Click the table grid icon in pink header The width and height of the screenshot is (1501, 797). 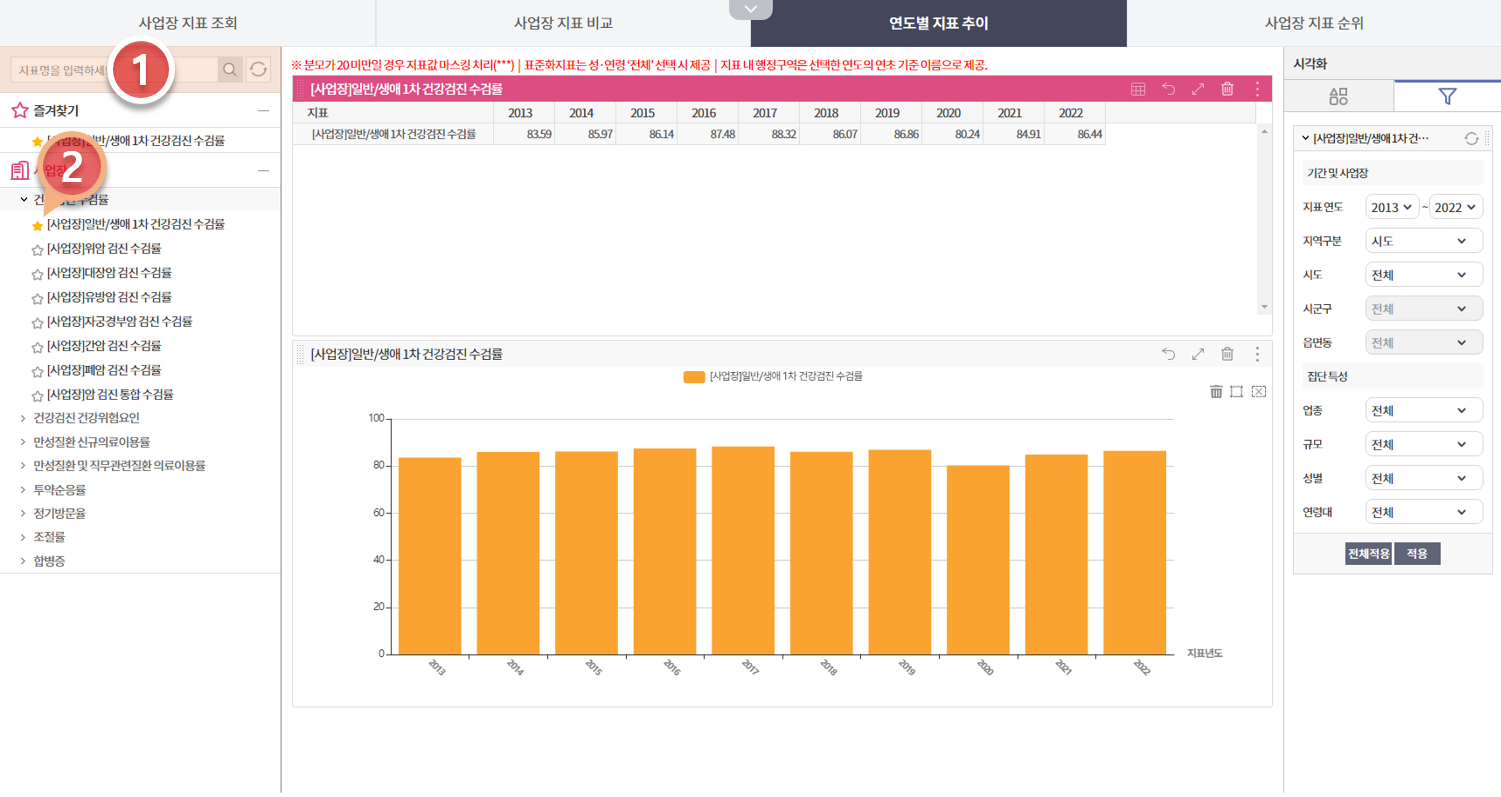[x=1138, y=89]
